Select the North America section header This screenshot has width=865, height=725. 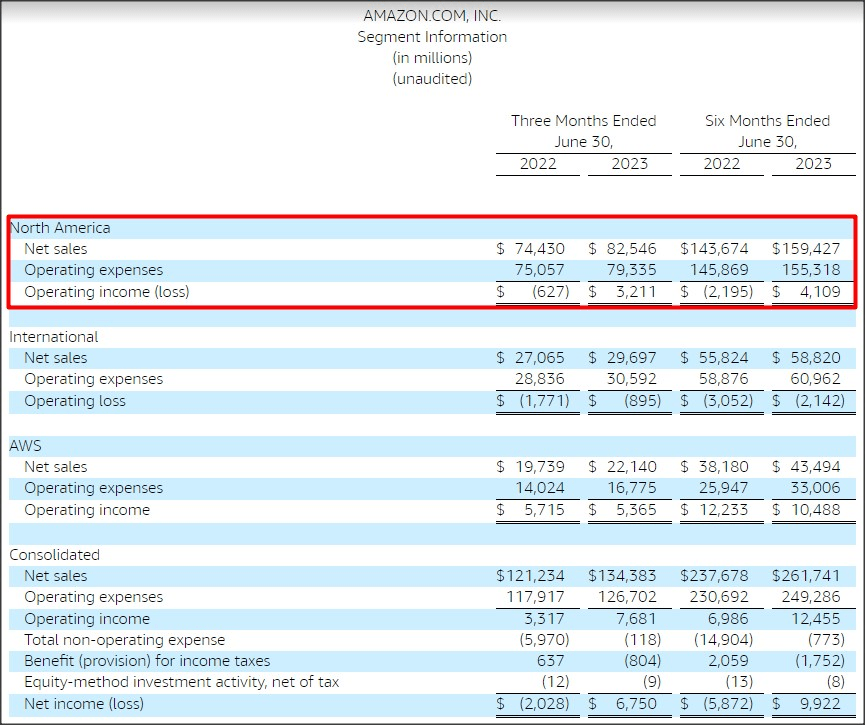click(x=61, y=227)
